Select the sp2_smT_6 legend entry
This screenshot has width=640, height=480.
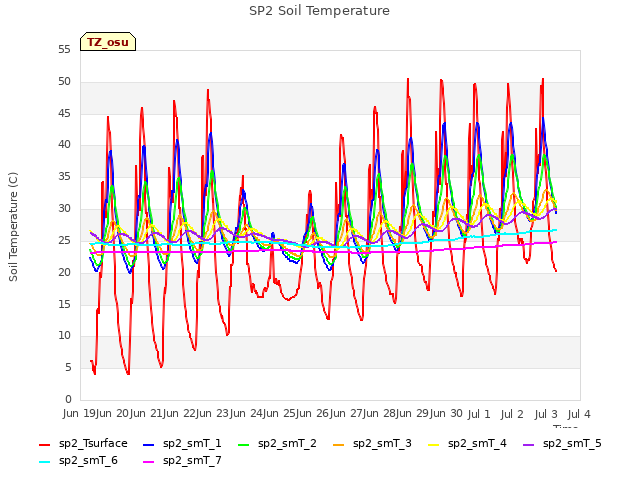pos(78,460)
